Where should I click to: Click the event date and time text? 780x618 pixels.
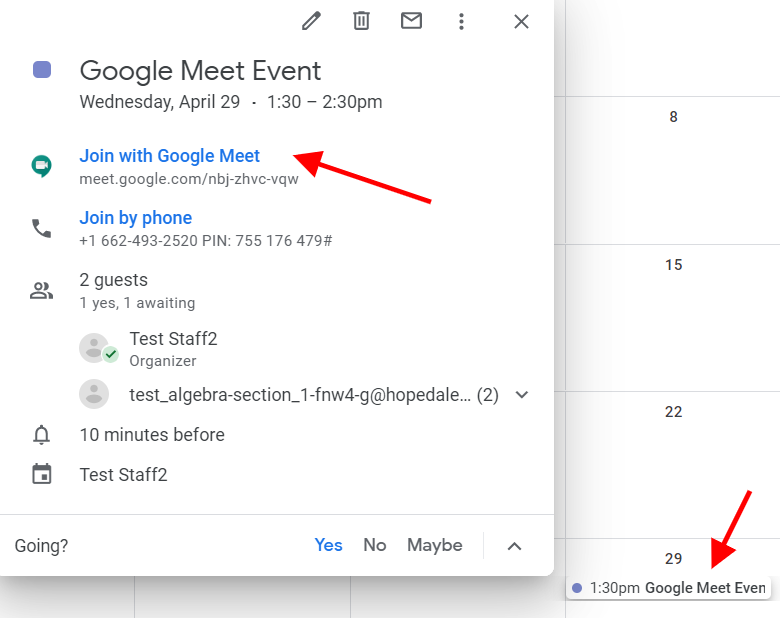[231, 102]
